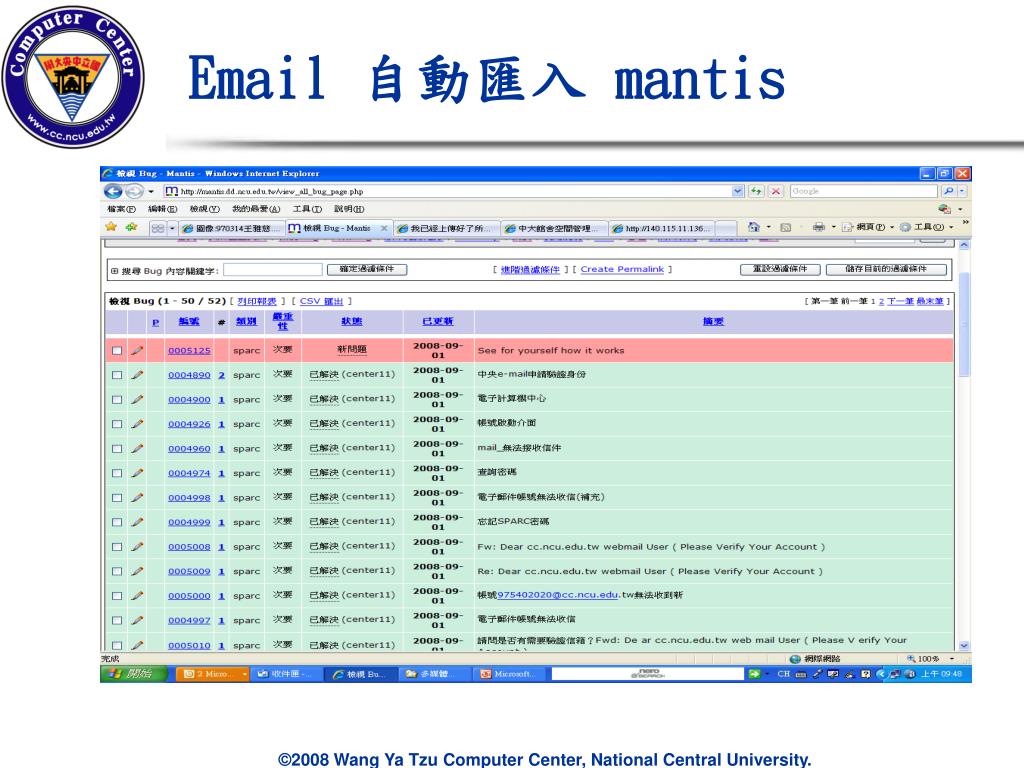Viewport: 1024px width, 768px height.
Task: Open the 編輯(E) edit menu
Action: [x=162, y=209]
